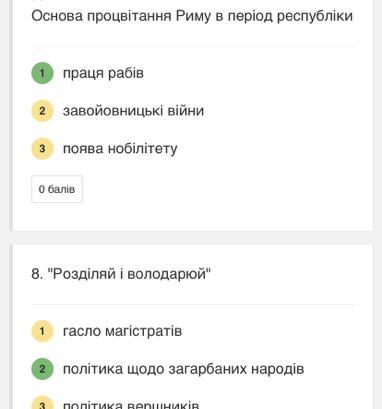The height and width of the screenshot is (409, 382).
Task: Click yellow circle 1 beside 'гасло магістратів'
Action: tap(42, 331)
